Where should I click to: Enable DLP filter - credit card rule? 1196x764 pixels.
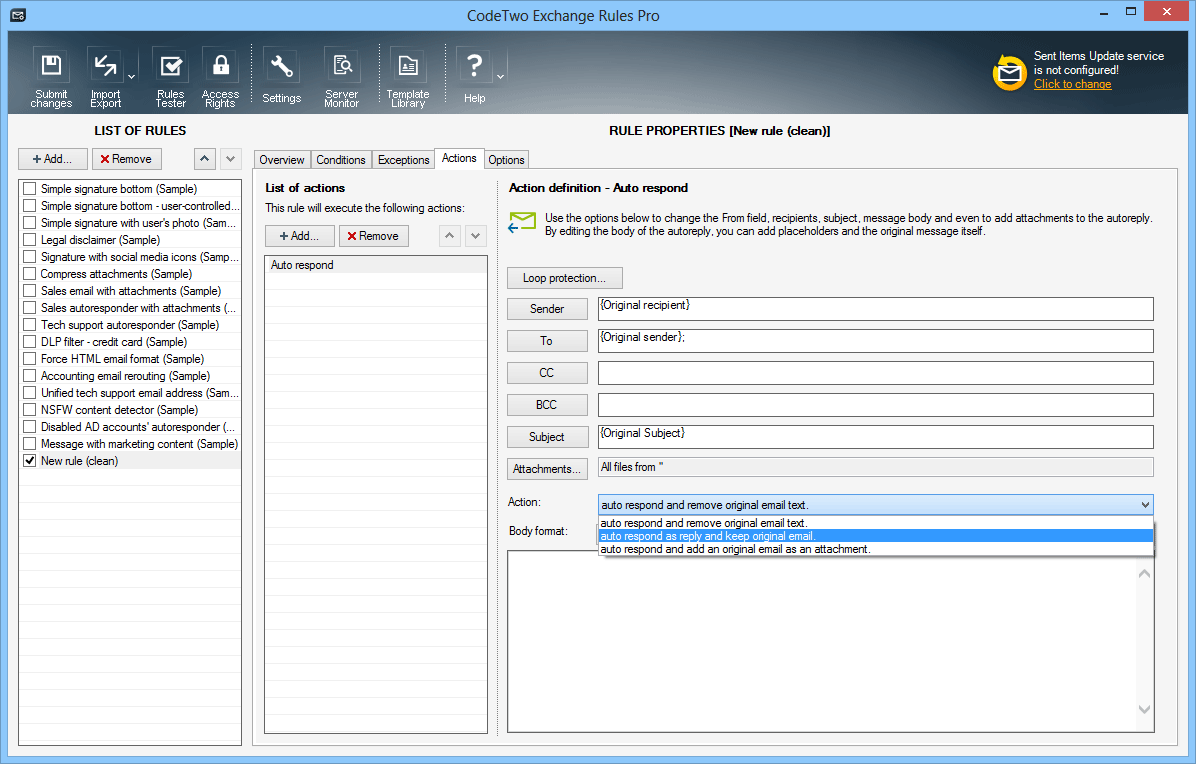(x=30, y=342)
